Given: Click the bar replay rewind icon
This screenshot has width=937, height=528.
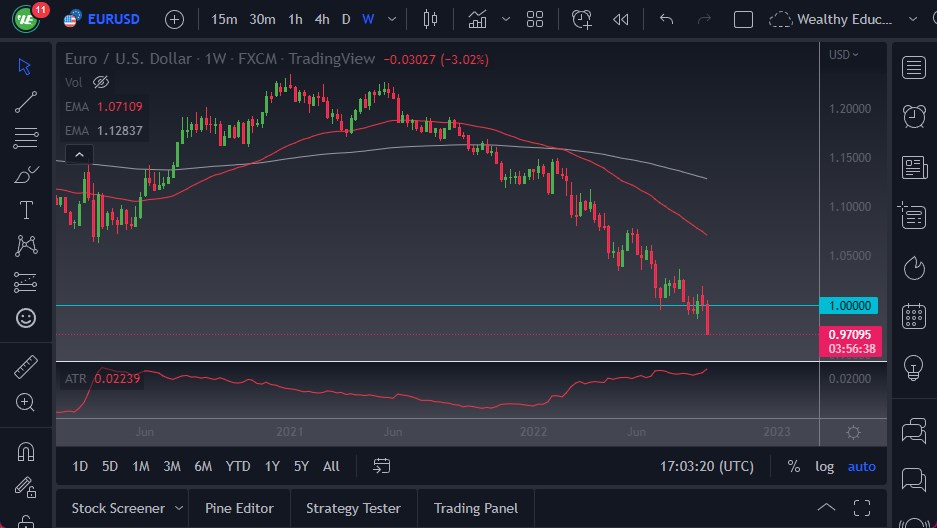Looking at the screenshot, I should click(x=621, y=19).
